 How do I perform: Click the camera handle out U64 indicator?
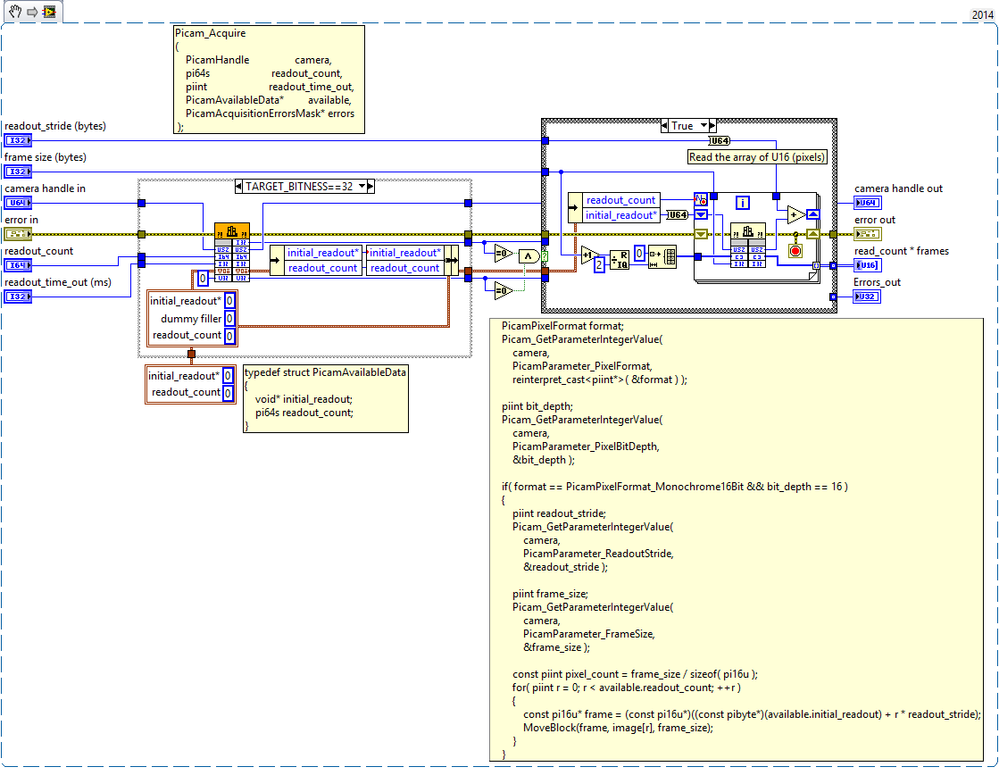(x=867, y=203)
